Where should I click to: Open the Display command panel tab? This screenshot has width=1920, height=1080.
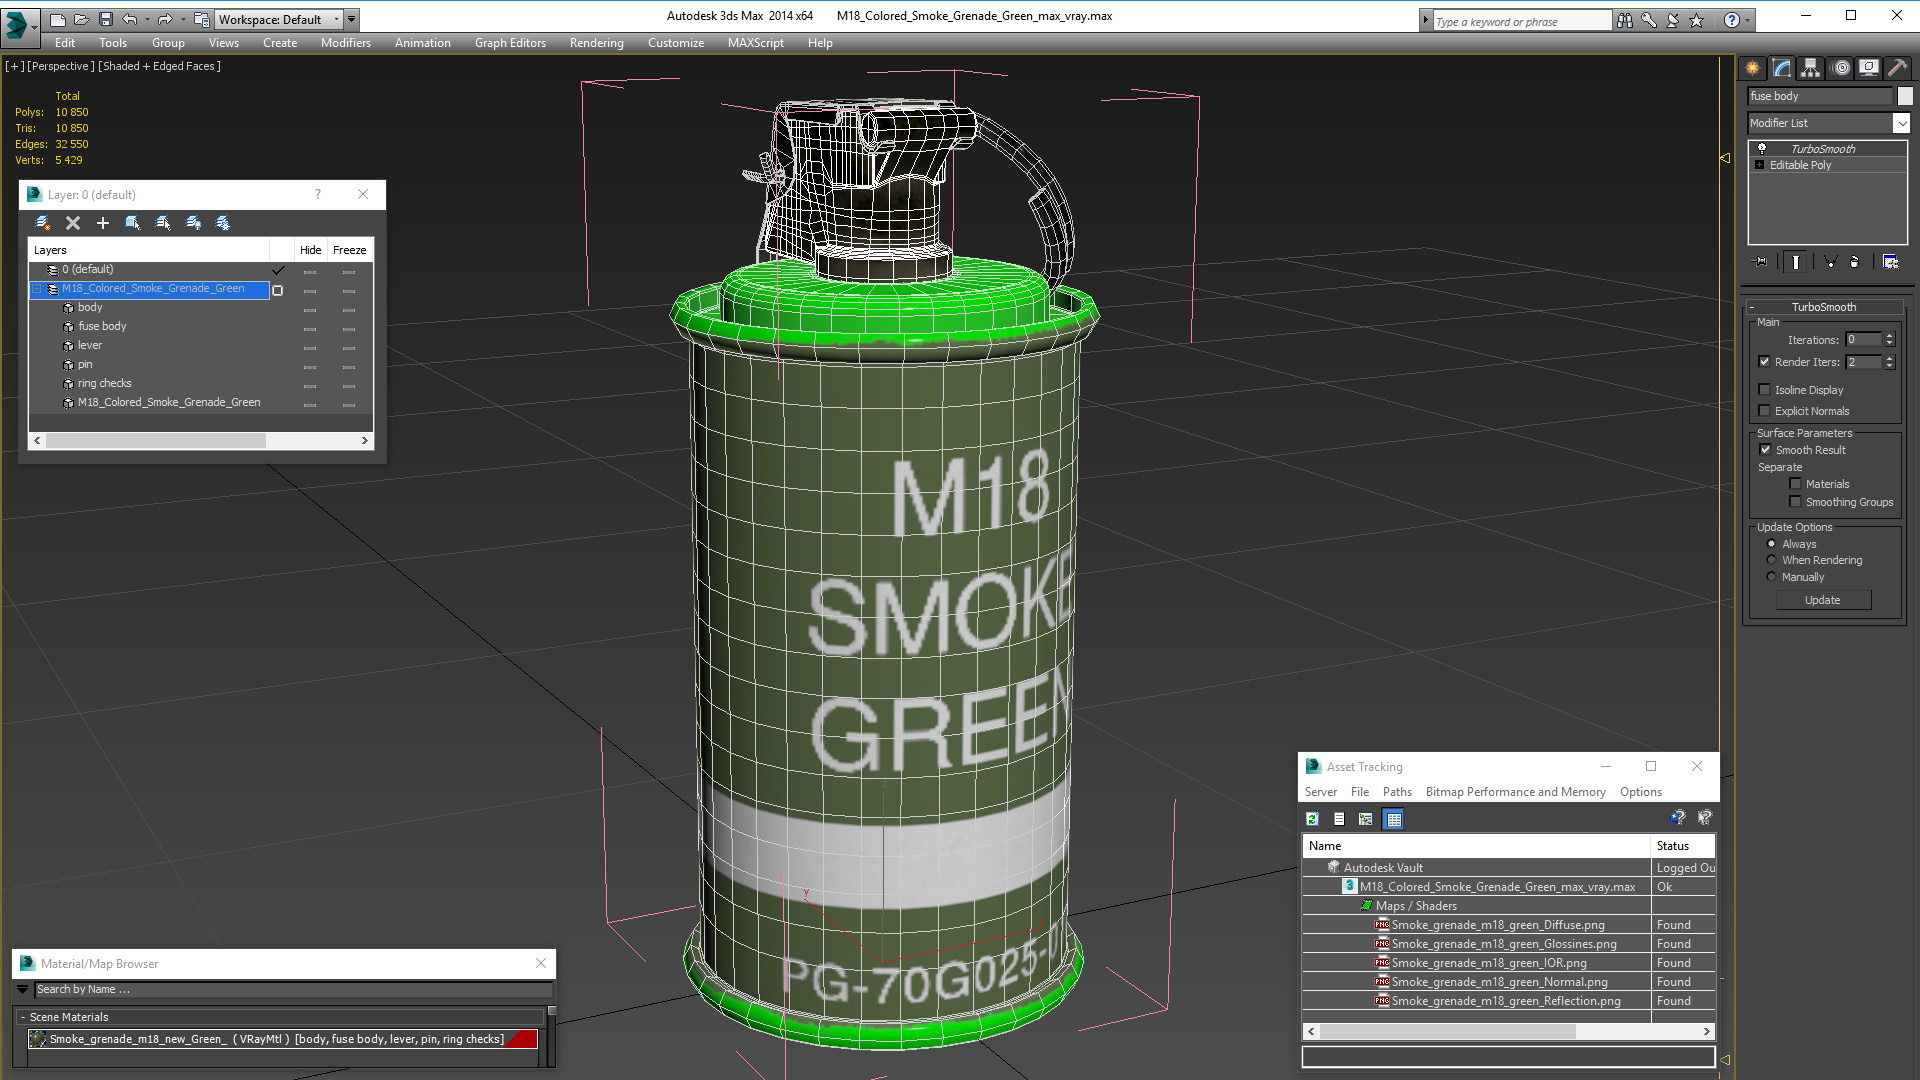[1869, 67]
